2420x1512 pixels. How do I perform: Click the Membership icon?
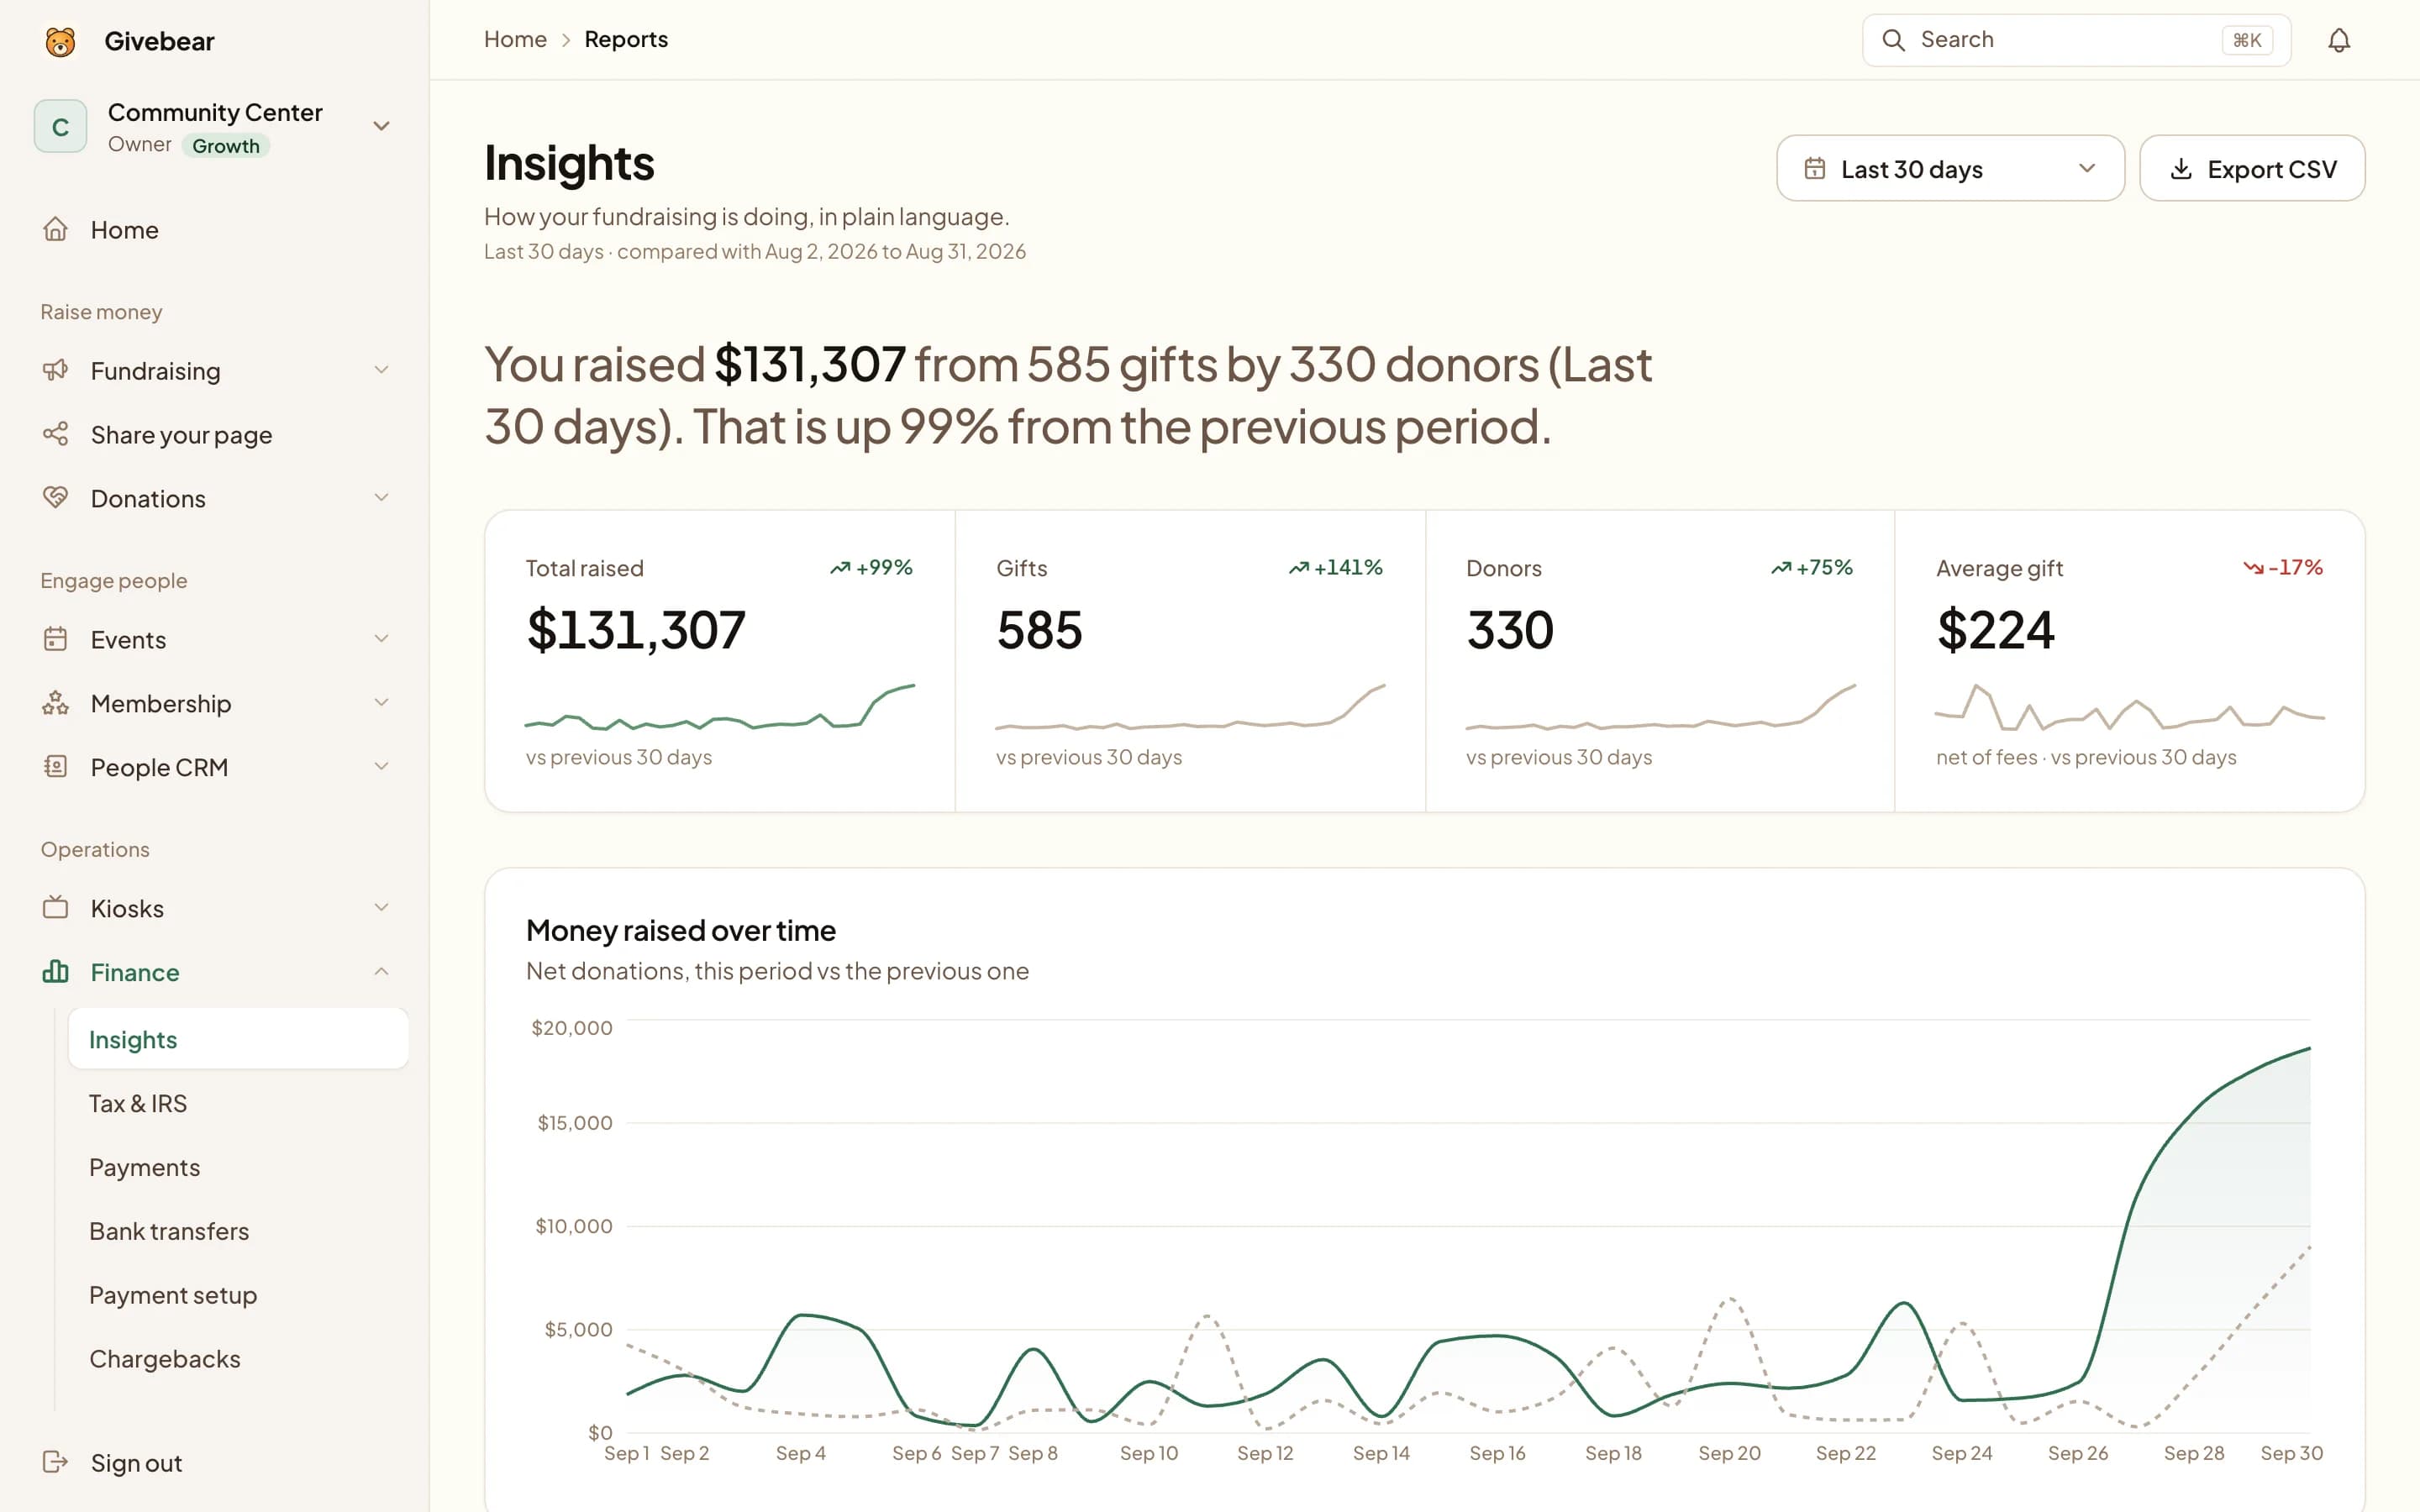[55, 703]
